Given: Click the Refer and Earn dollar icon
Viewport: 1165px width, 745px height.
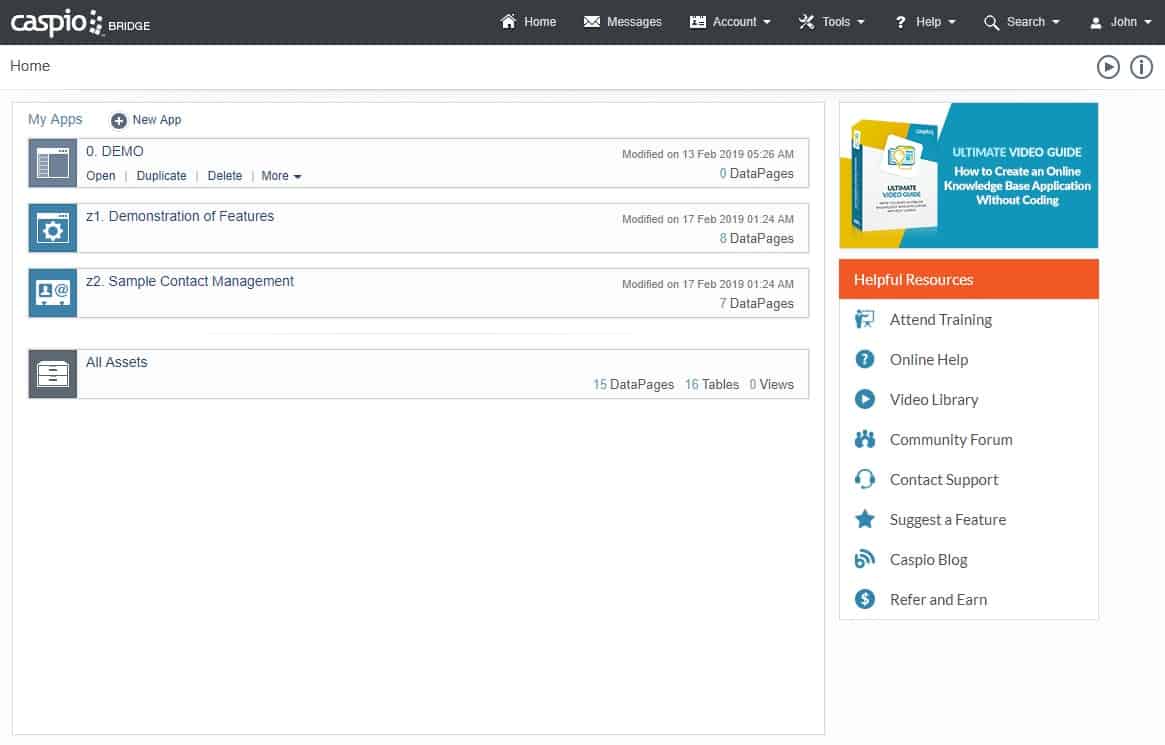Looking at the screenshot, I should point(865,600).
